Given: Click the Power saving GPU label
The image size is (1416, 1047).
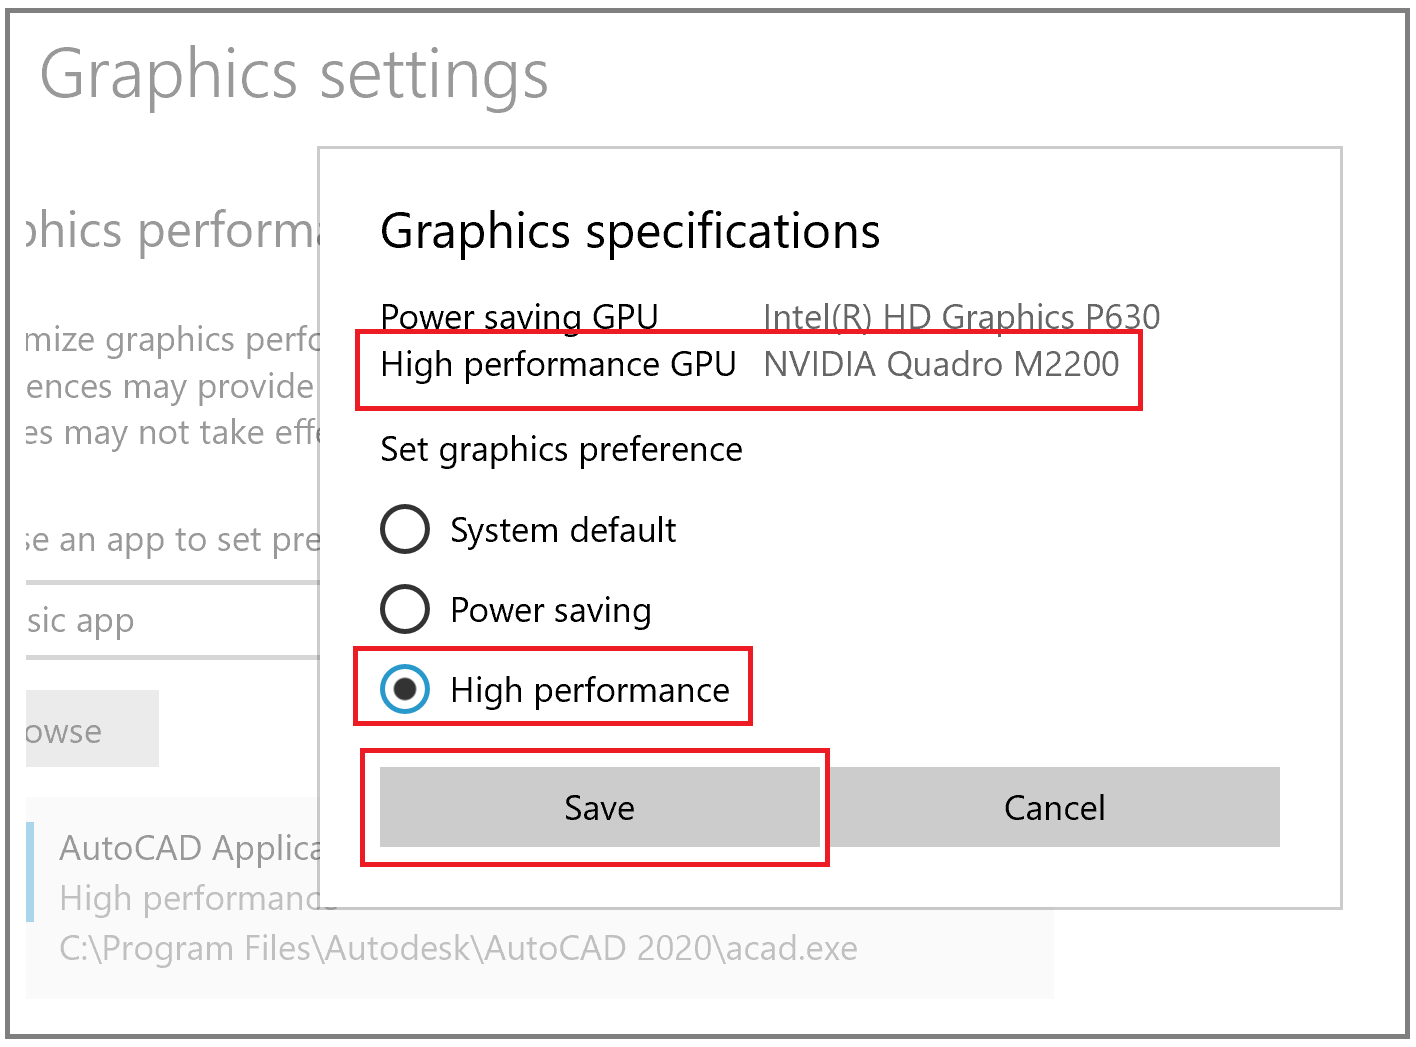Looking at the screenshot, I should (x=519, y=316).
